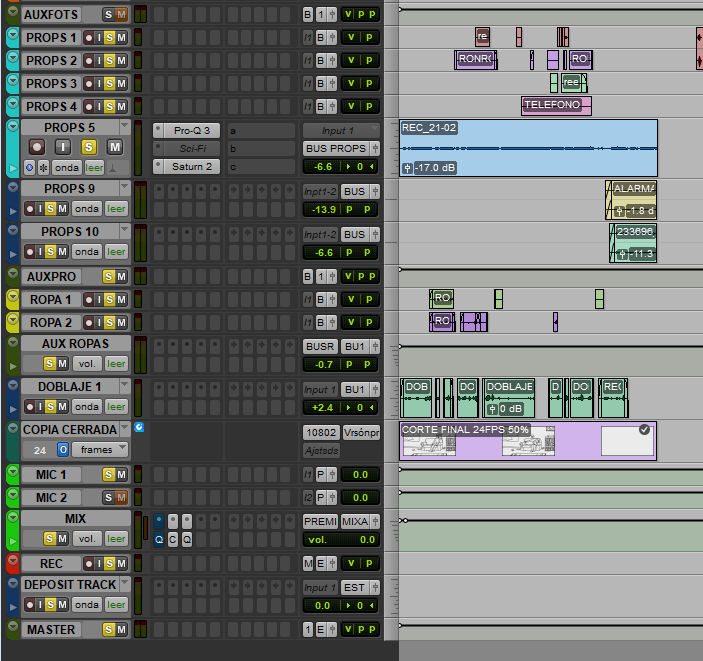Open the frames view dropdown on video track
This screenshot has height=661, width=703.
99,449
